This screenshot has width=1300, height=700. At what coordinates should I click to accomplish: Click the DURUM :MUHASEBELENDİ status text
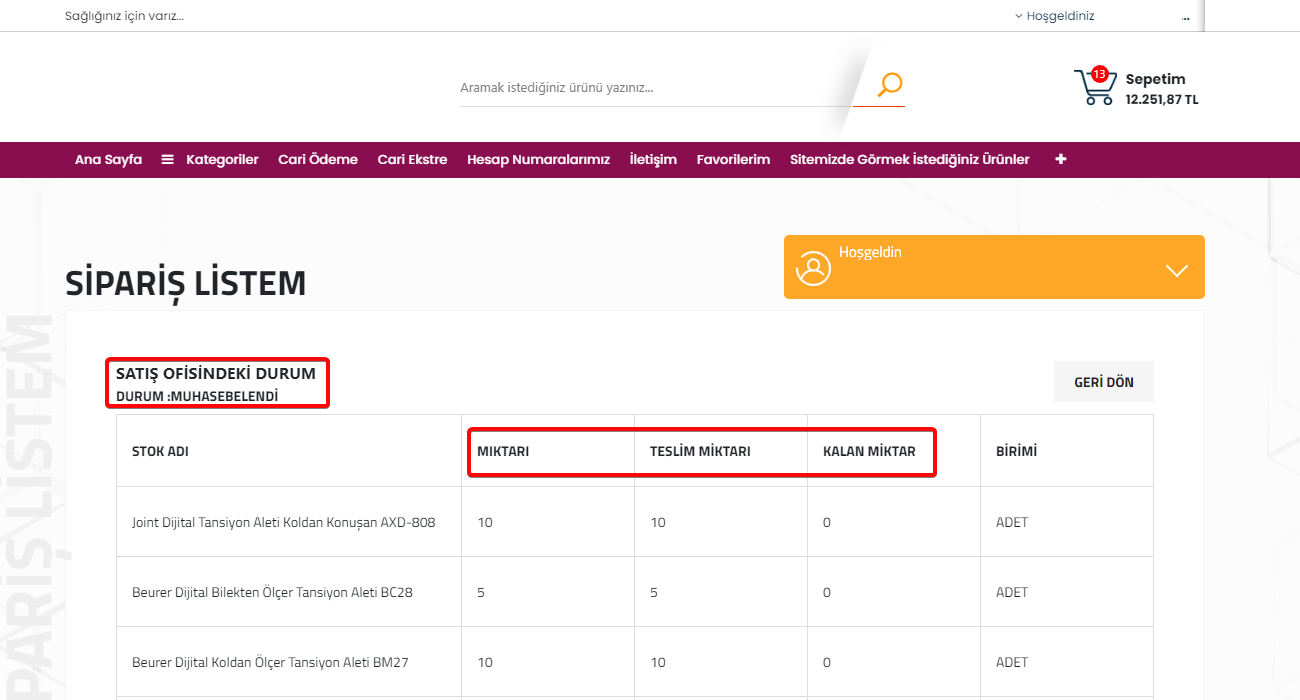[197, 396]
